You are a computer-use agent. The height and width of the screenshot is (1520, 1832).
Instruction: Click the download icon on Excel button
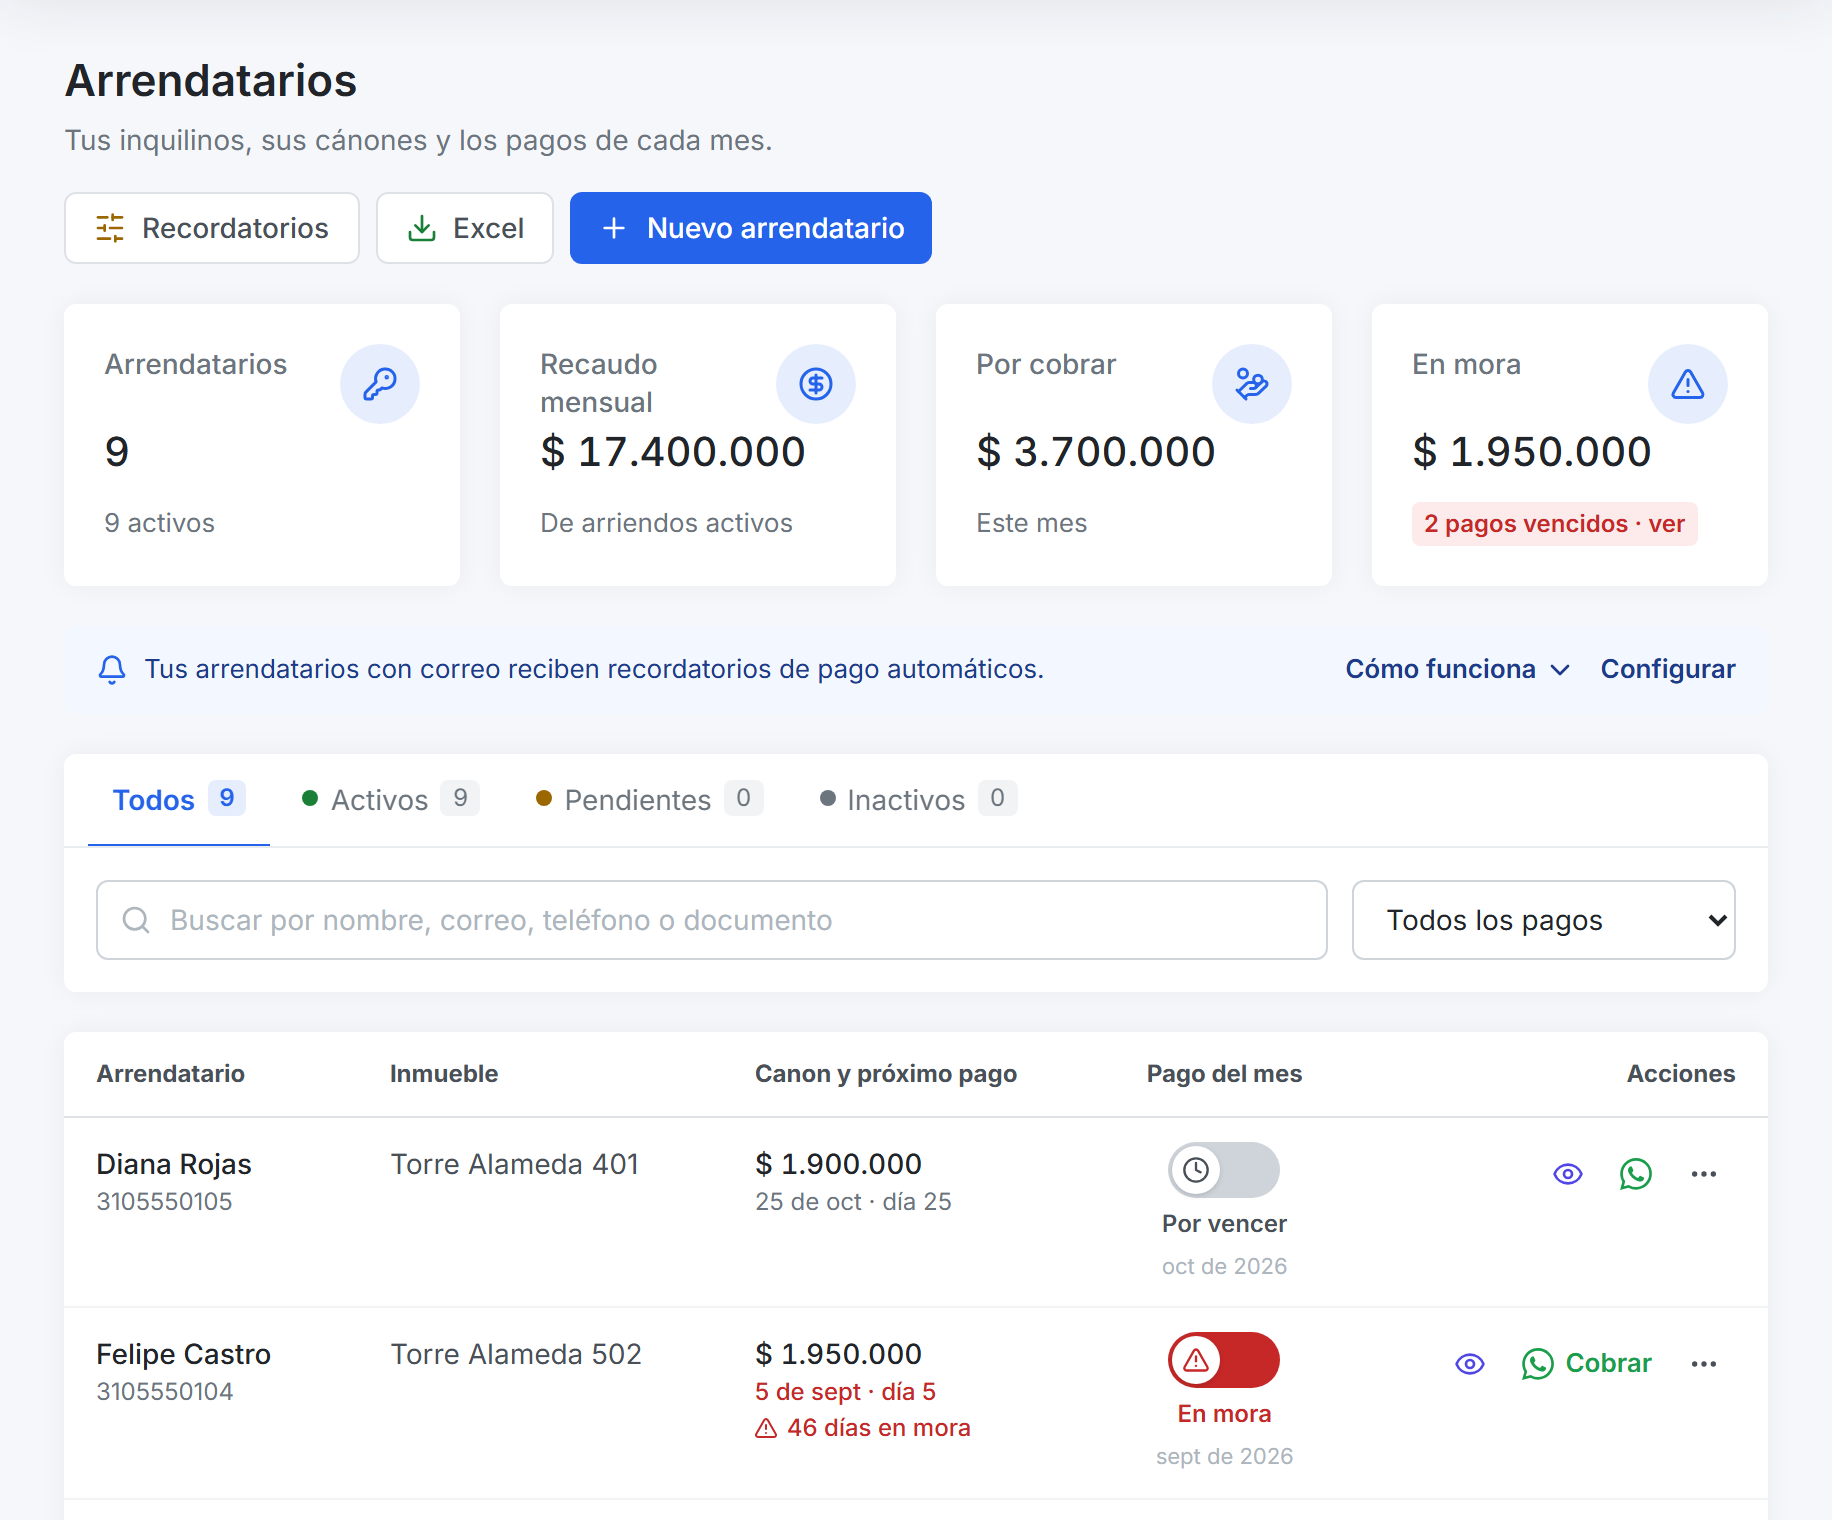click(422, 228)
